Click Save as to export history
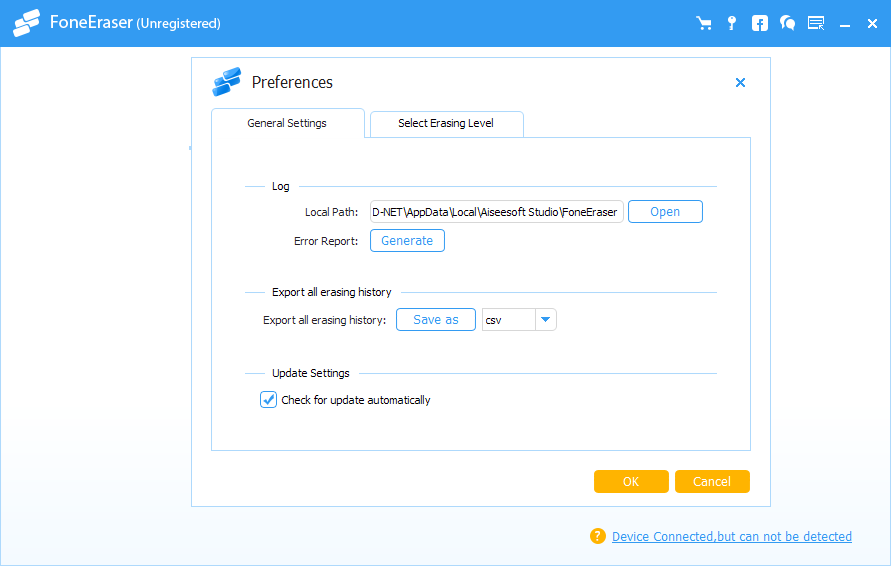 (x=435, y=319)
